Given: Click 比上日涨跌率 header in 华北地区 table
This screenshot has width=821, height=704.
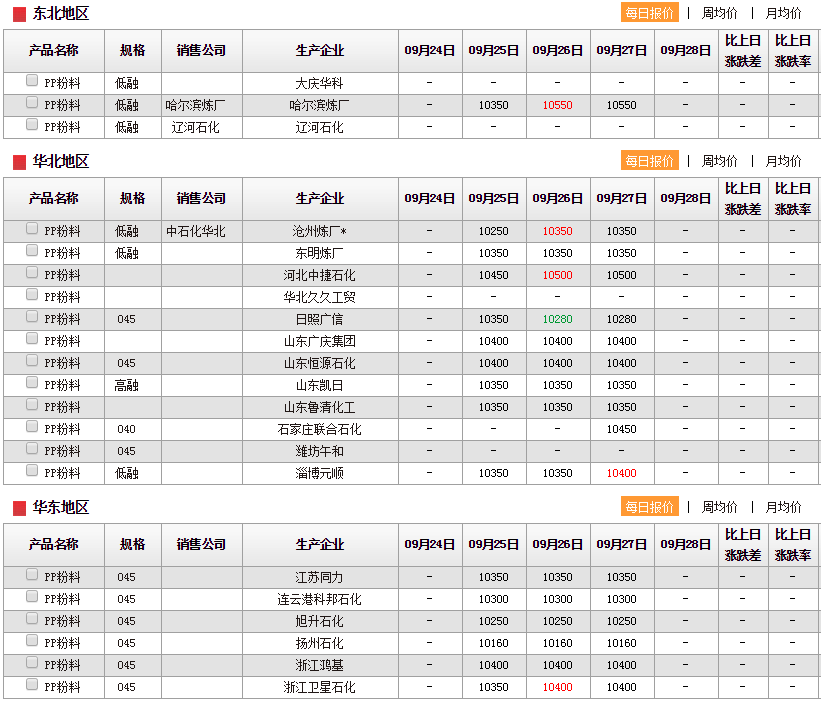Looking at the screenshot, I should tap(793, 199).
